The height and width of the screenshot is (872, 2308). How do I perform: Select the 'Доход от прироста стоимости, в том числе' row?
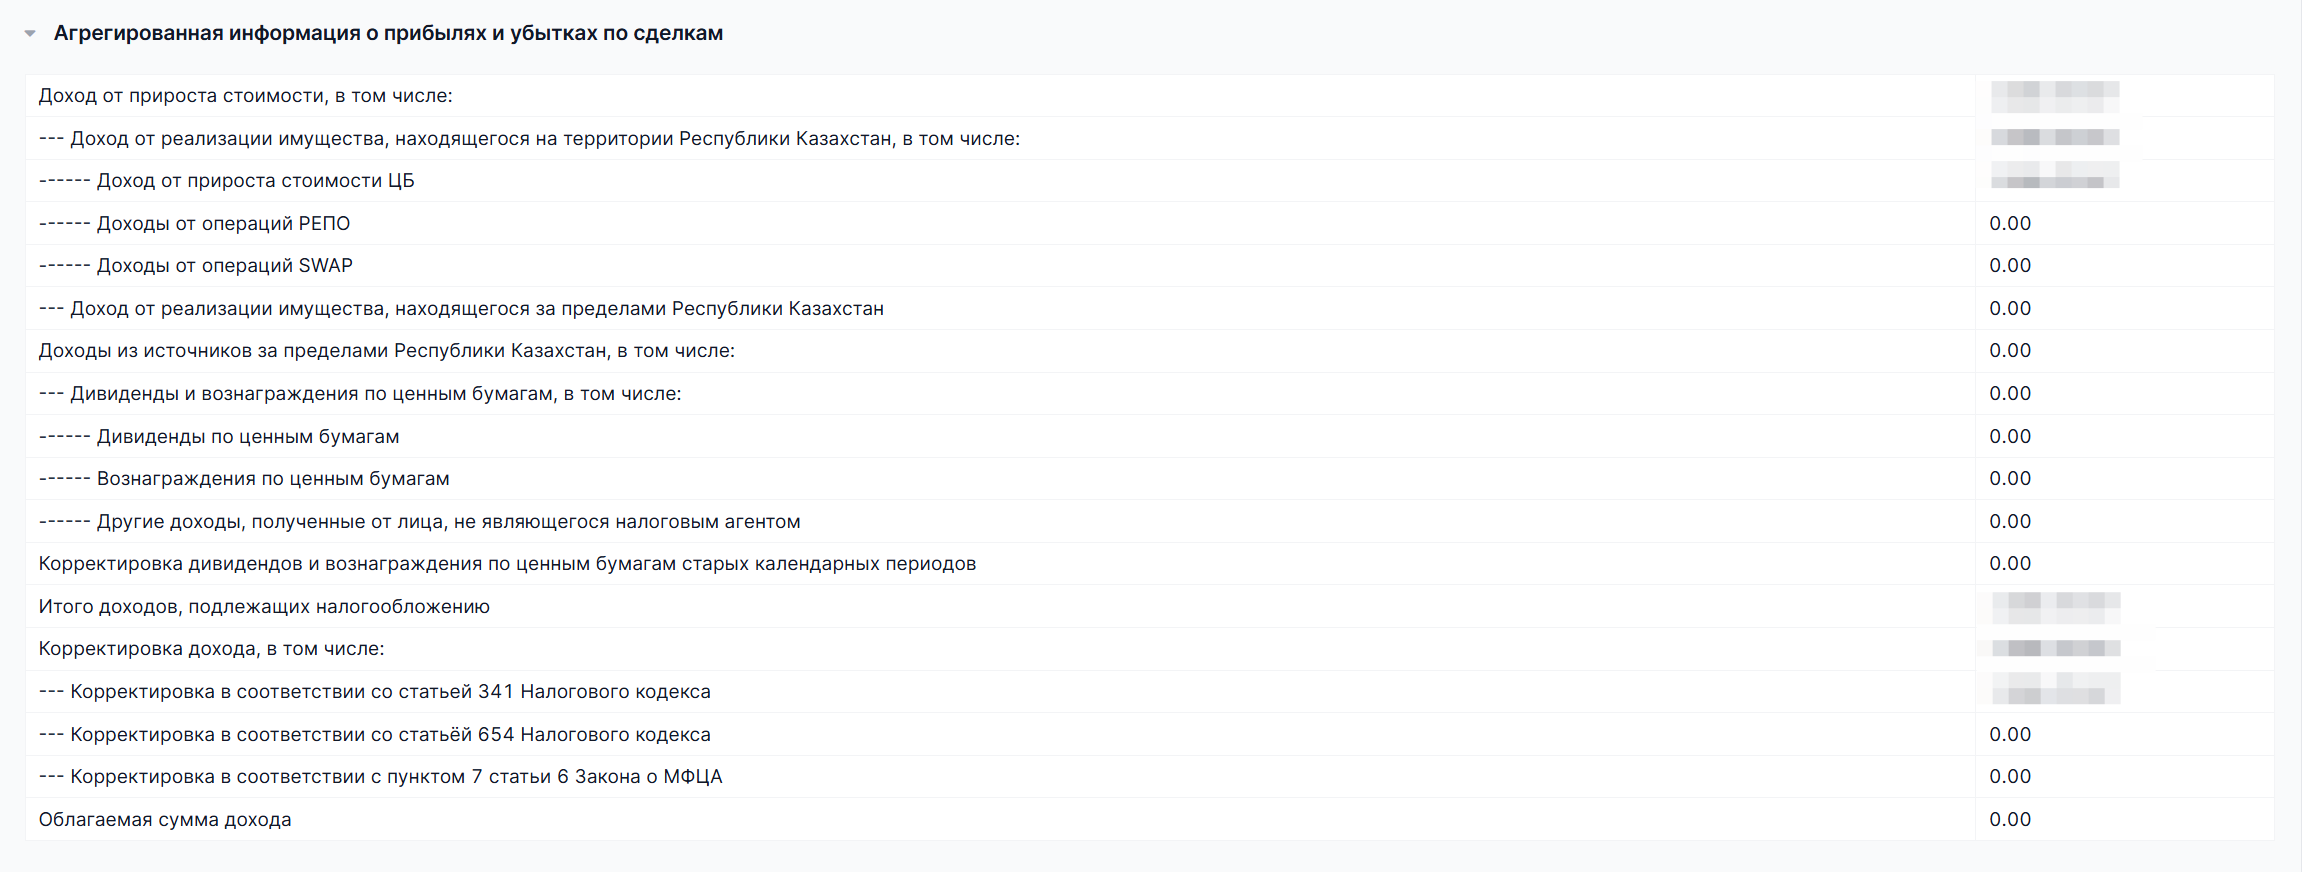tap(245, 96)
